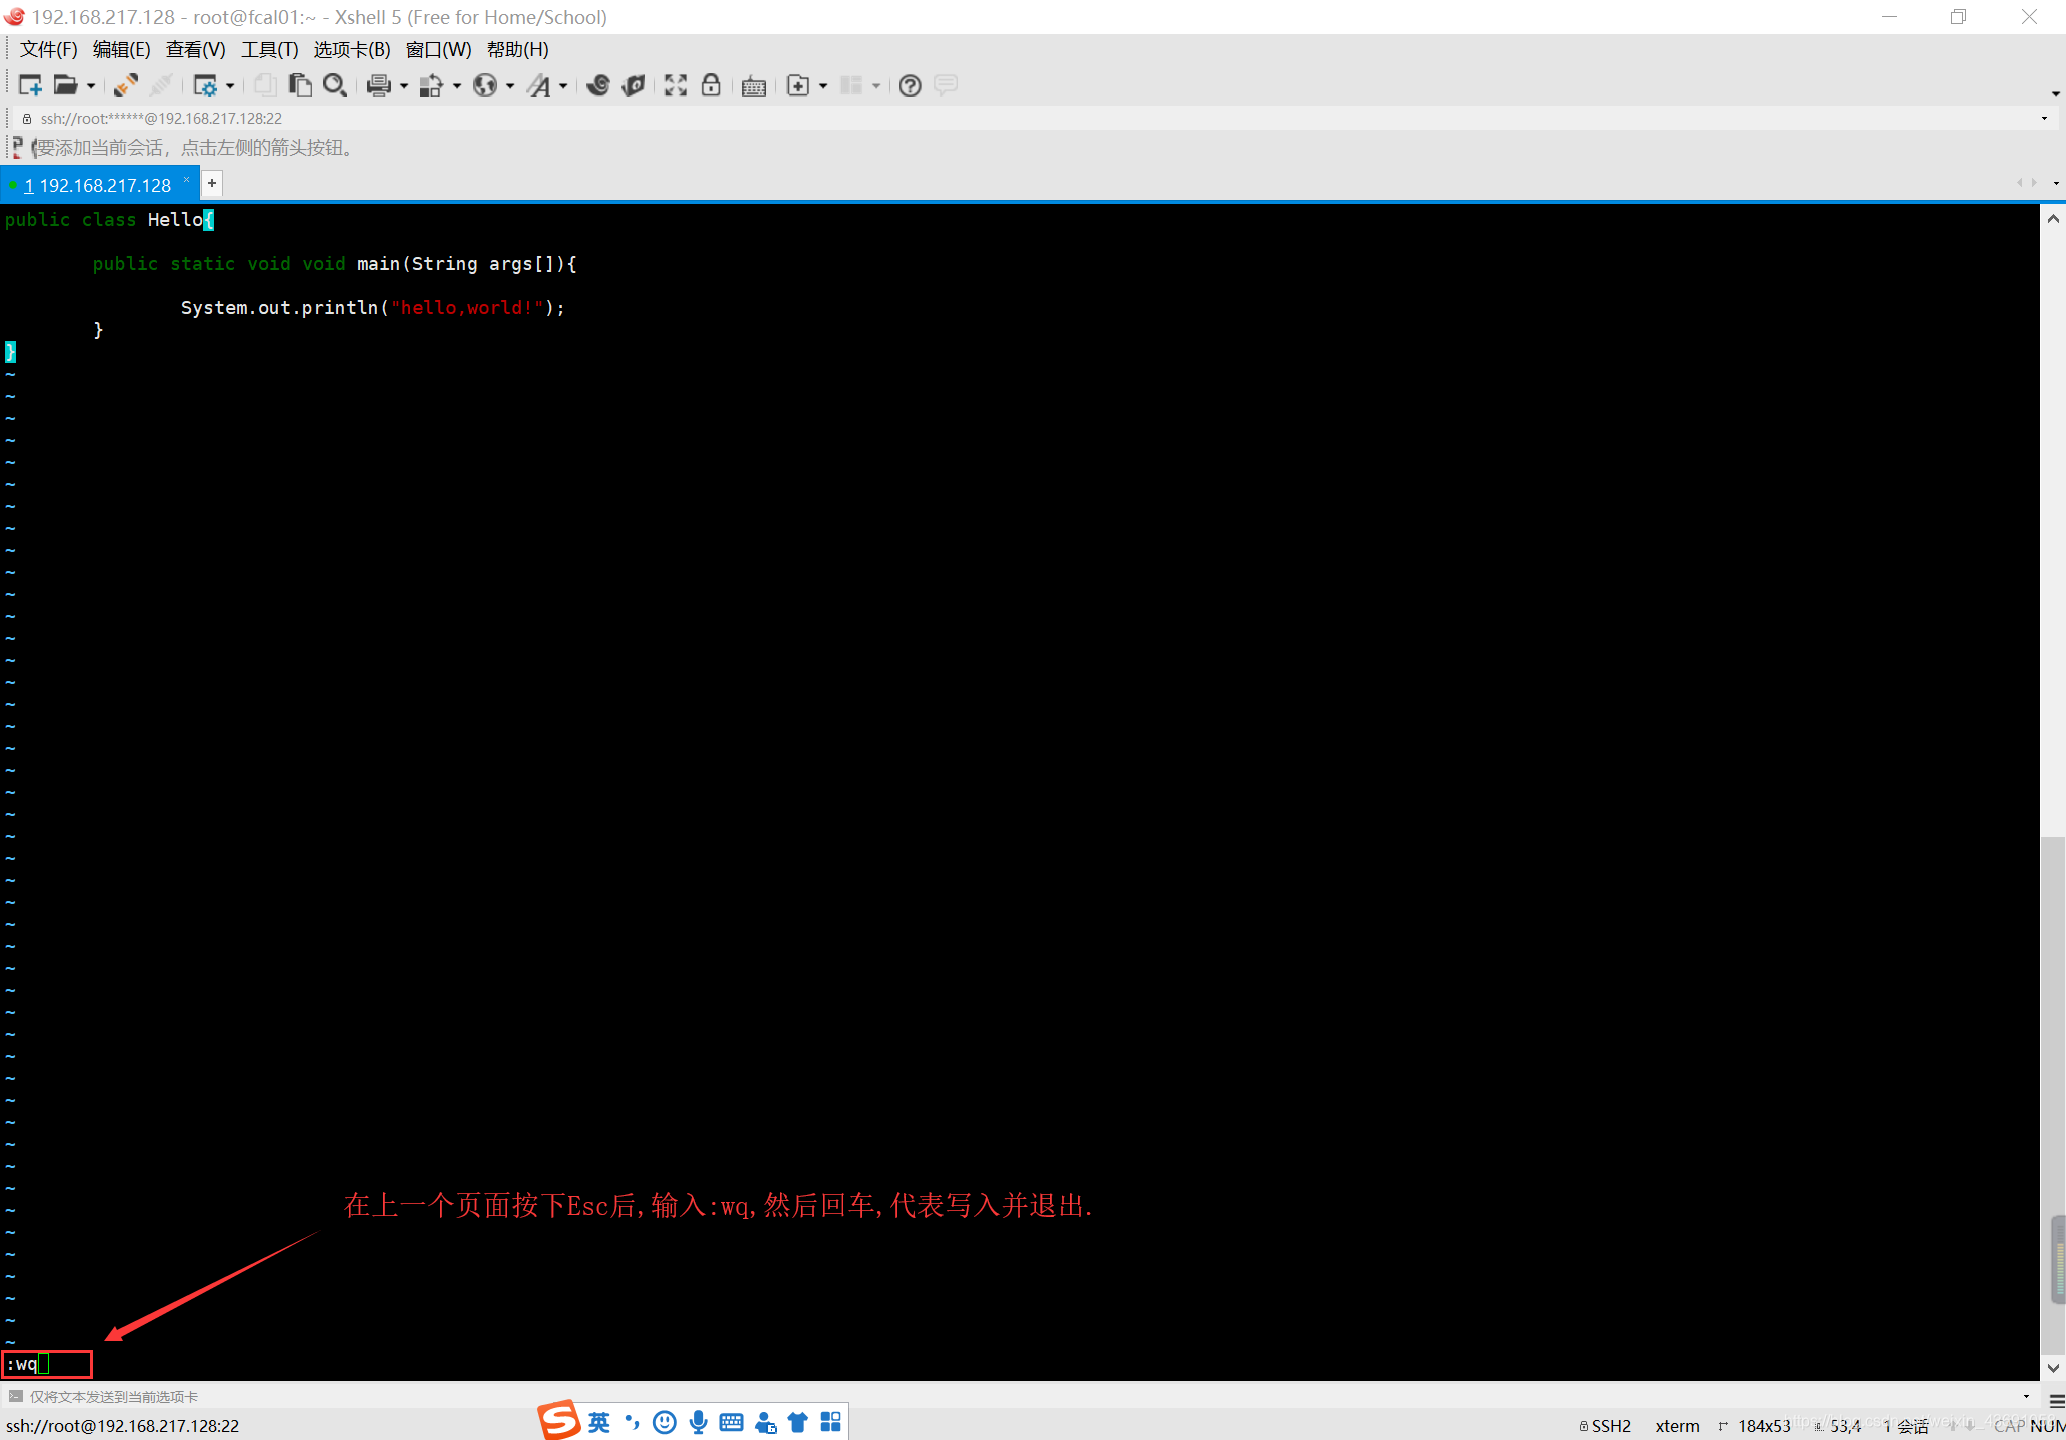Open 文件(F) menu
This screenshot has width=2066, height=1440.
(x=49, y=50)
